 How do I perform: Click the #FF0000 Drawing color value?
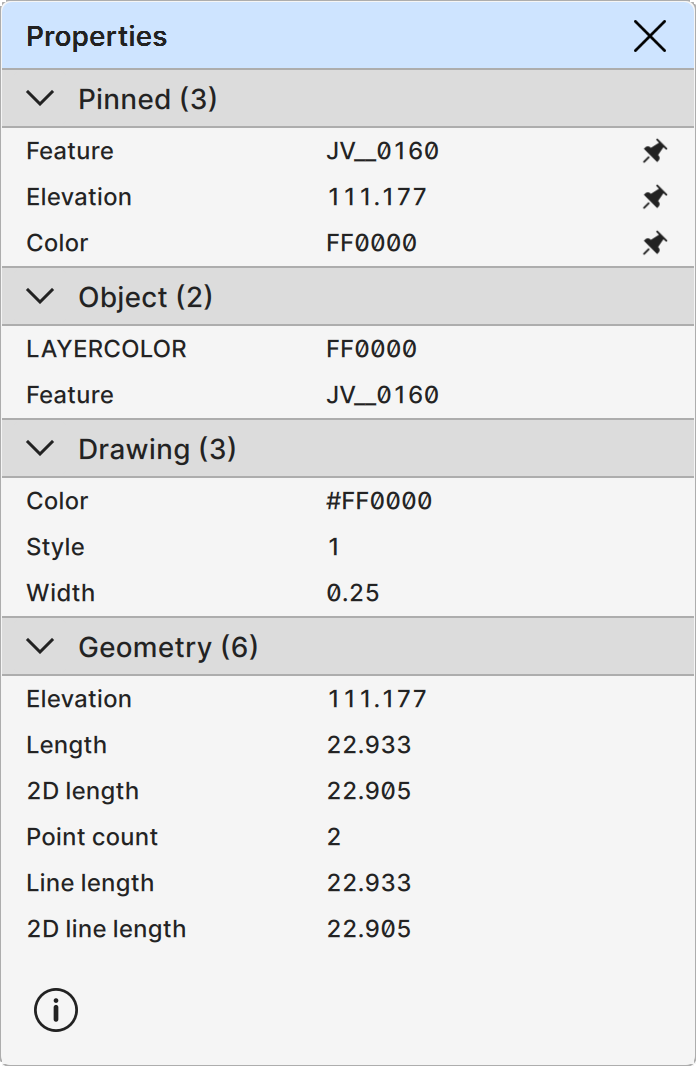click(x=379, y=501)
